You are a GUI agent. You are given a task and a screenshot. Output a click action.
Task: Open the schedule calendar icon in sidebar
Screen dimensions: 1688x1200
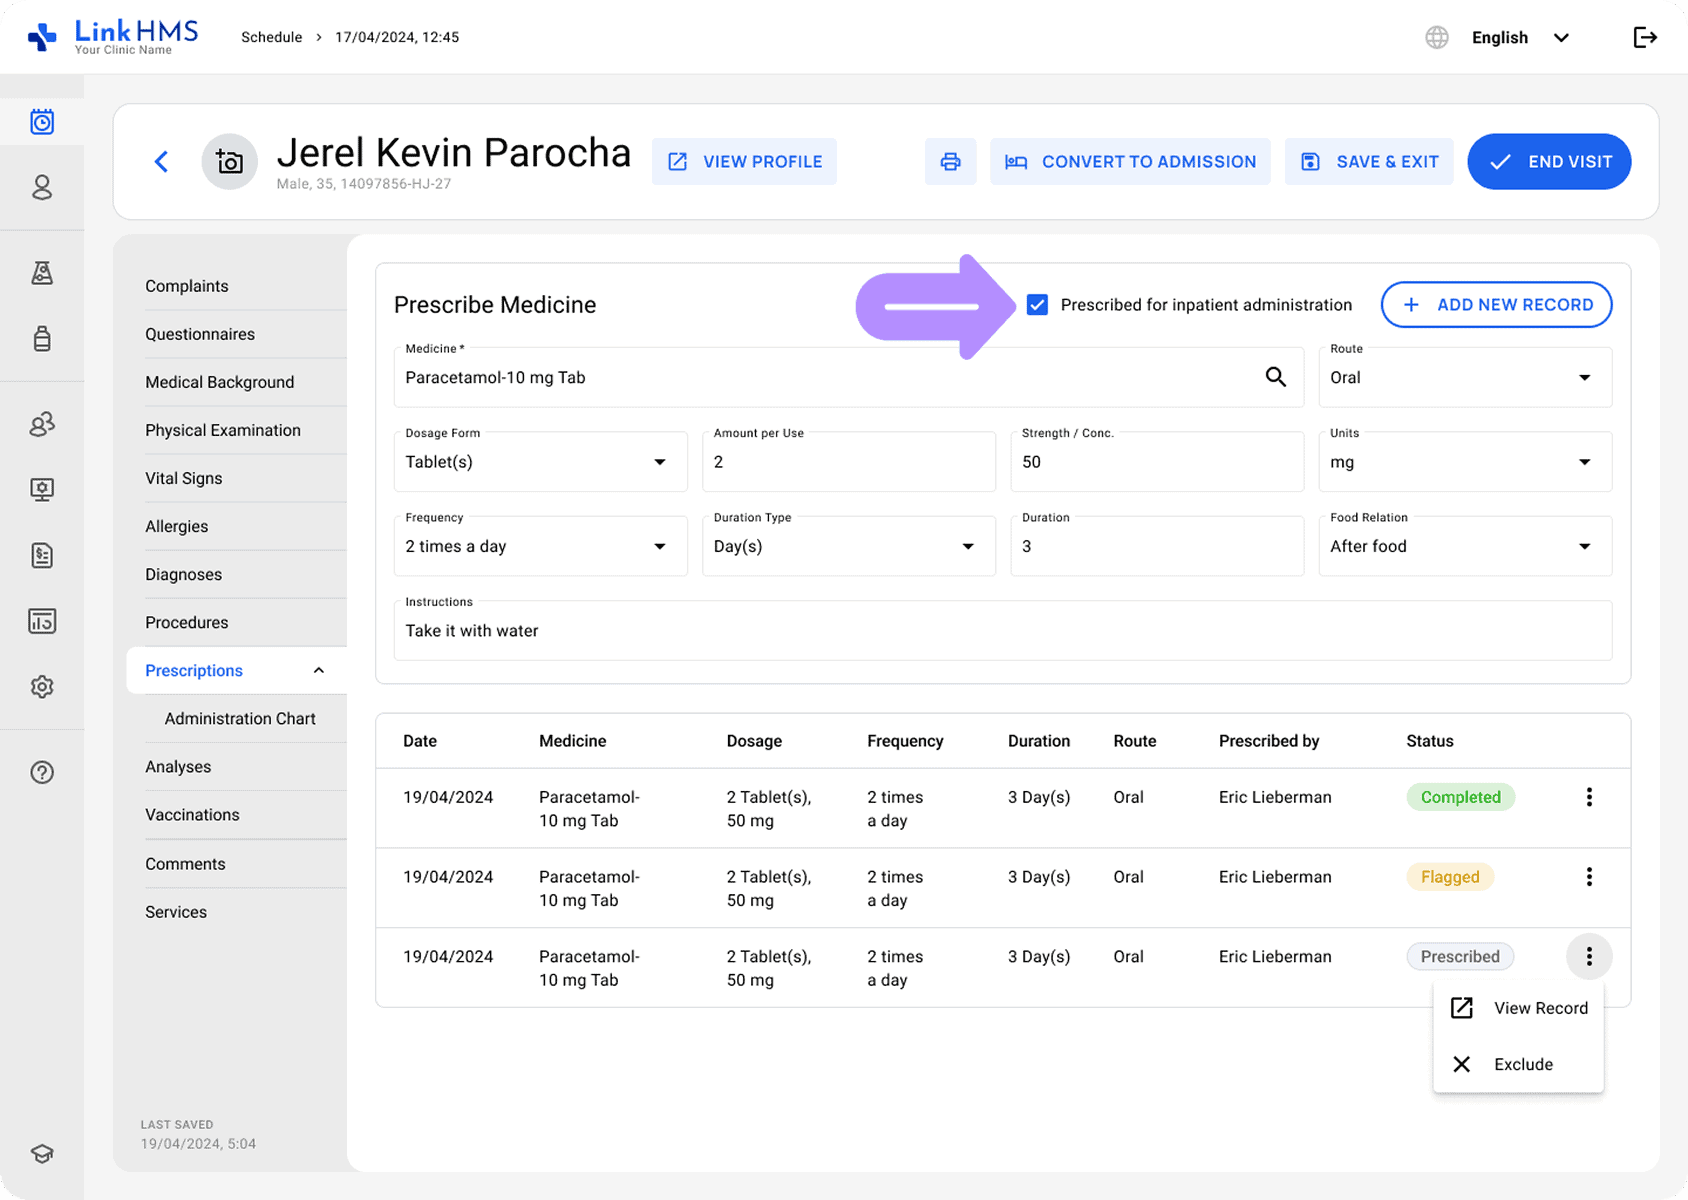42,122
